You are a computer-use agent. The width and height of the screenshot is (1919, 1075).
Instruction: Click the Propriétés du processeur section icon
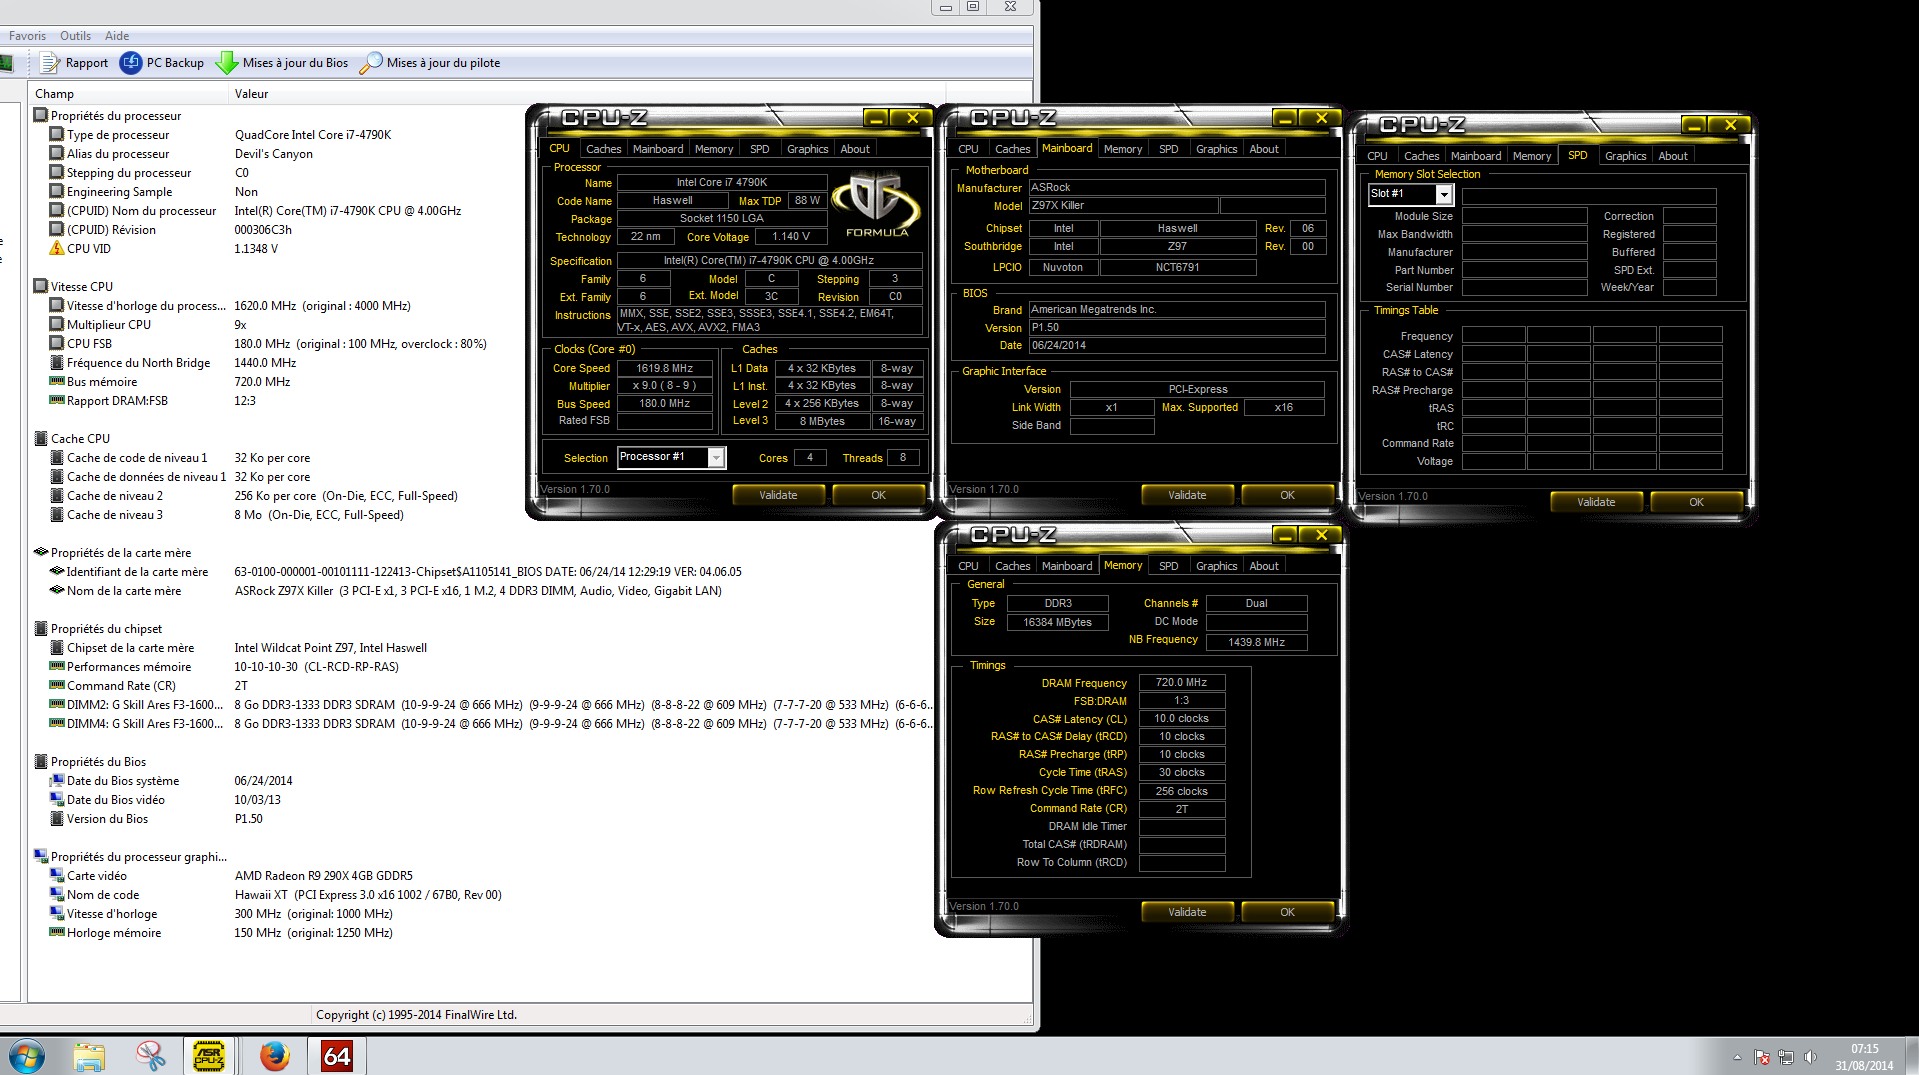click(x=41, y=115)
